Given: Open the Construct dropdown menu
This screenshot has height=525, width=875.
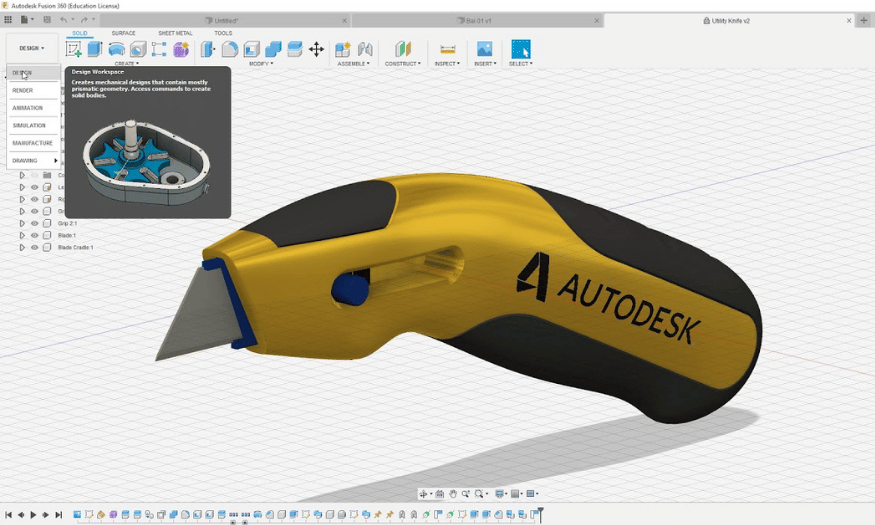Looking at the screenshot, I should (x=402, y=64).
